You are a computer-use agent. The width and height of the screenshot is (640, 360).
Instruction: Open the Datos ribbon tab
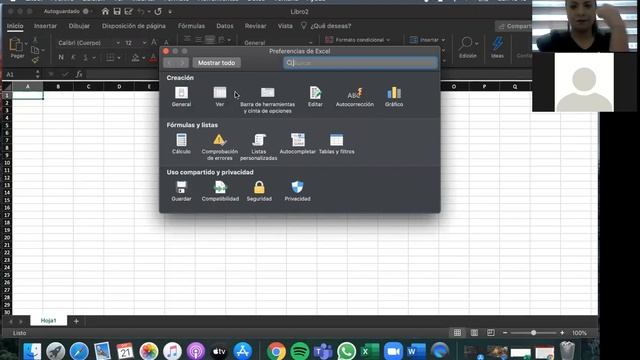click(225, 26)
